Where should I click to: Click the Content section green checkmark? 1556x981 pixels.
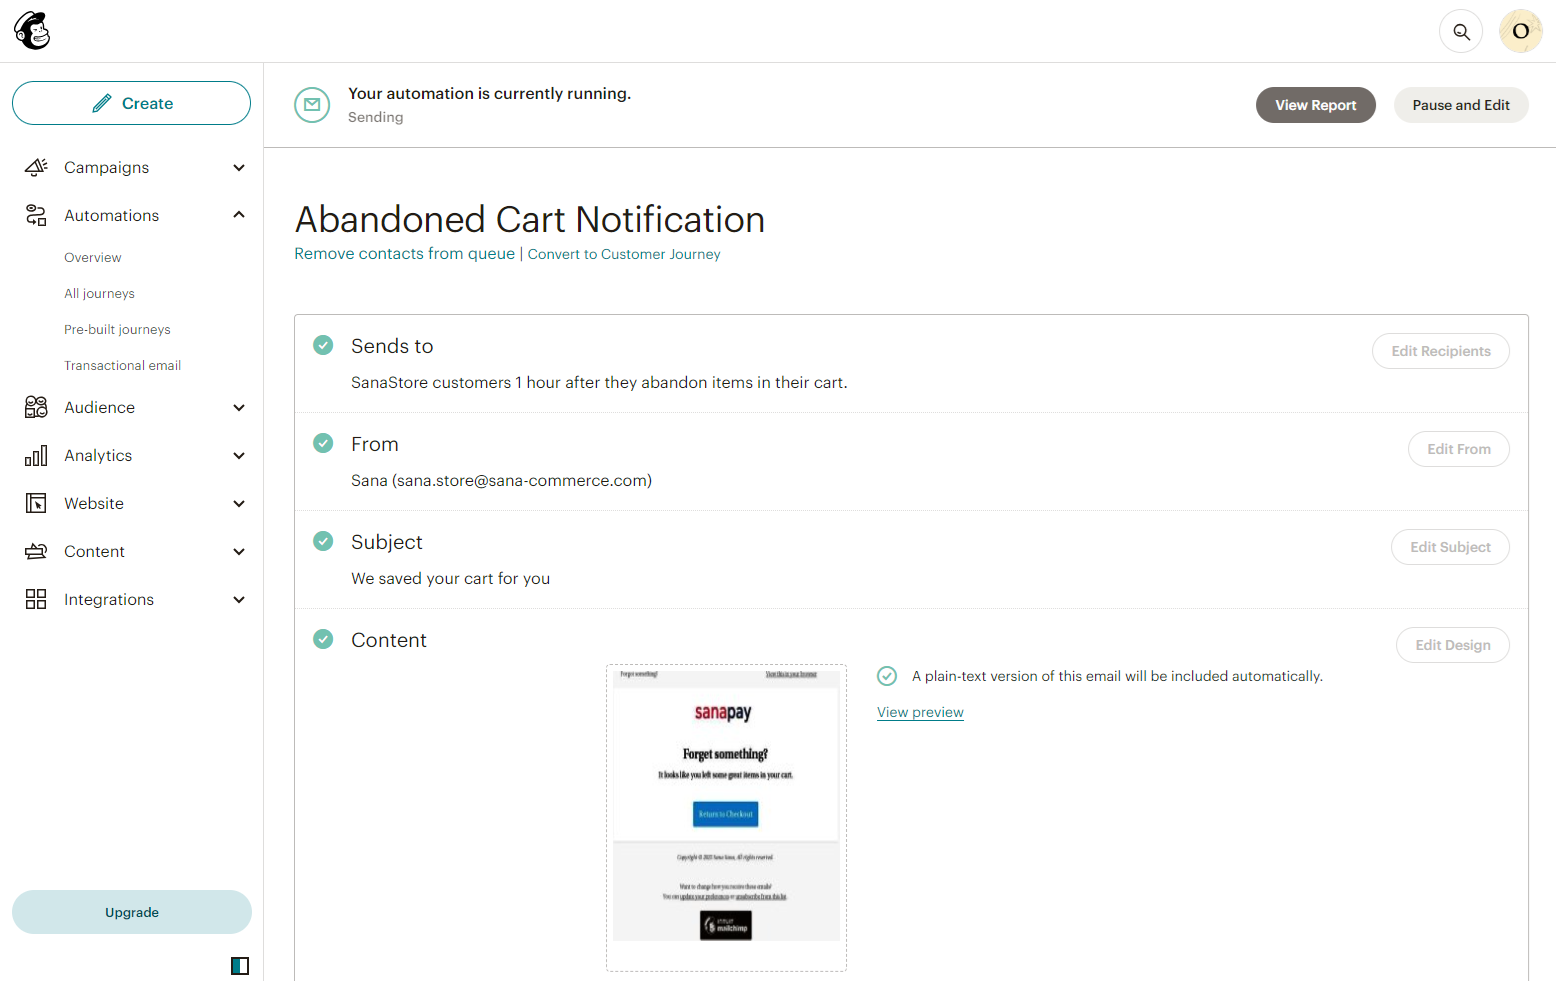[323, 639]
